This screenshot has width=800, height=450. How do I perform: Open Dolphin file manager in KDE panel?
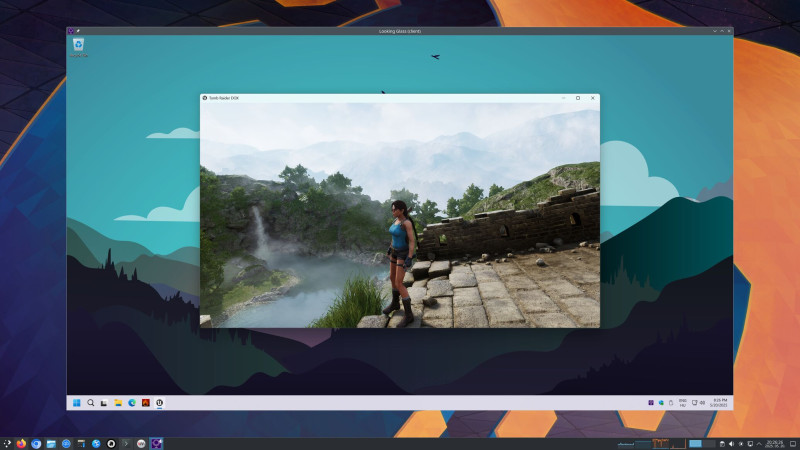[x=51, y=444]
